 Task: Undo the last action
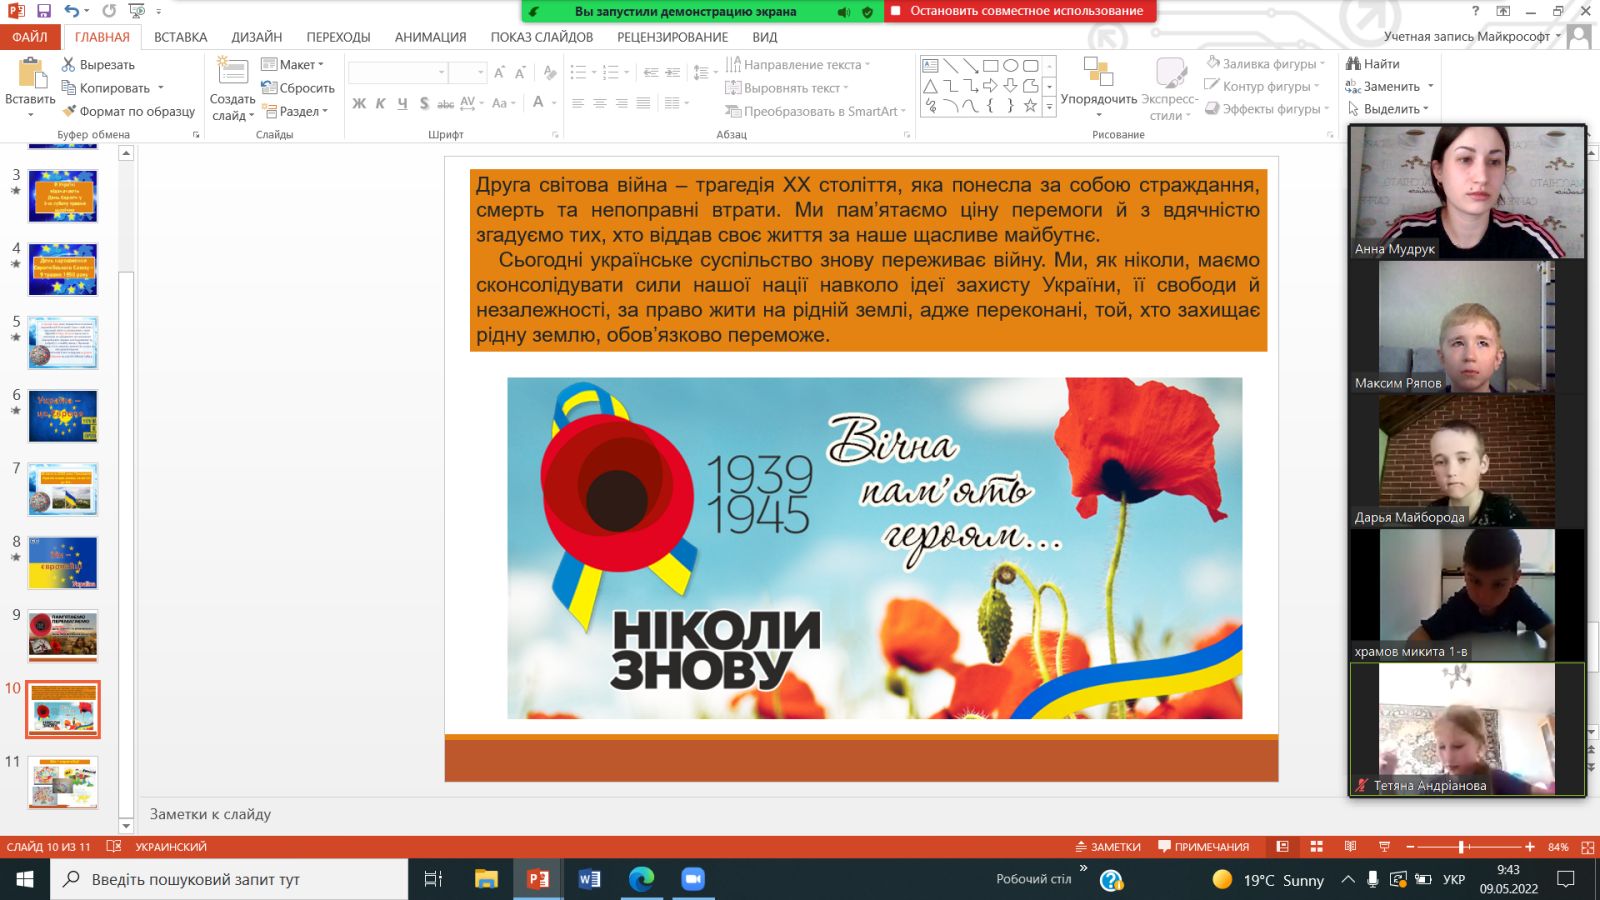tap(71, 11)
